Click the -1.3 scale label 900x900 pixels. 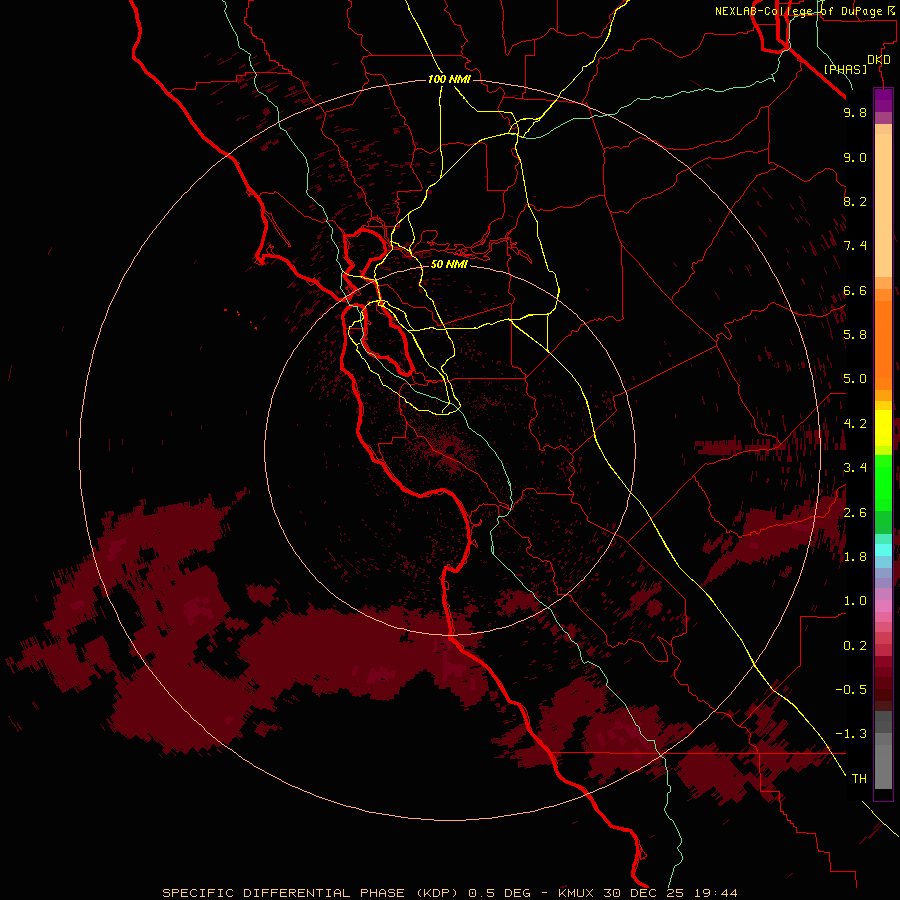click(851, 734)
